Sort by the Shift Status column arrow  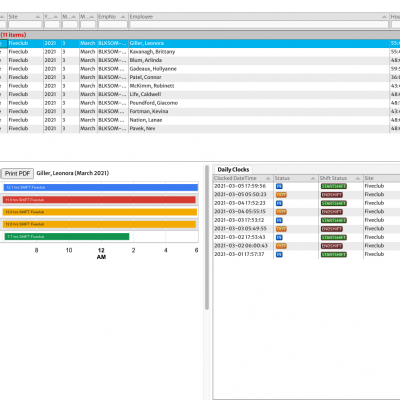pyautogui.click(x=358, y=178)
